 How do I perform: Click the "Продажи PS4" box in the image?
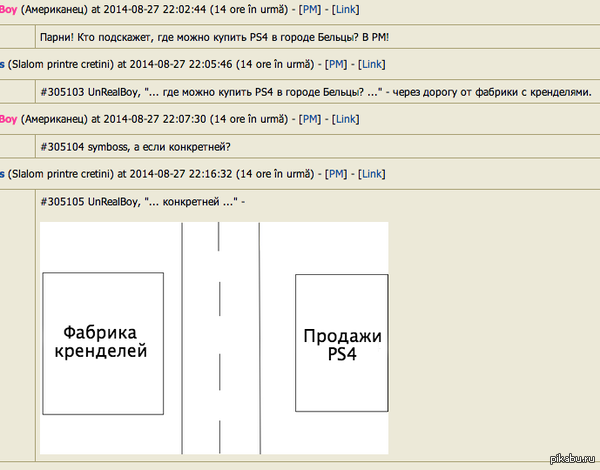[x=342, y=342]
